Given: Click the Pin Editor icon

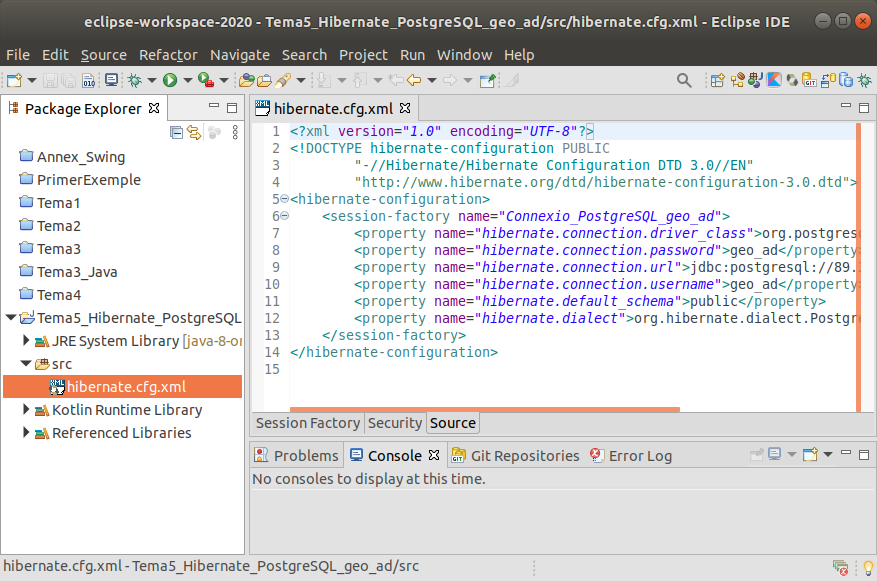Looking at the screenshot, I should 487,81.
